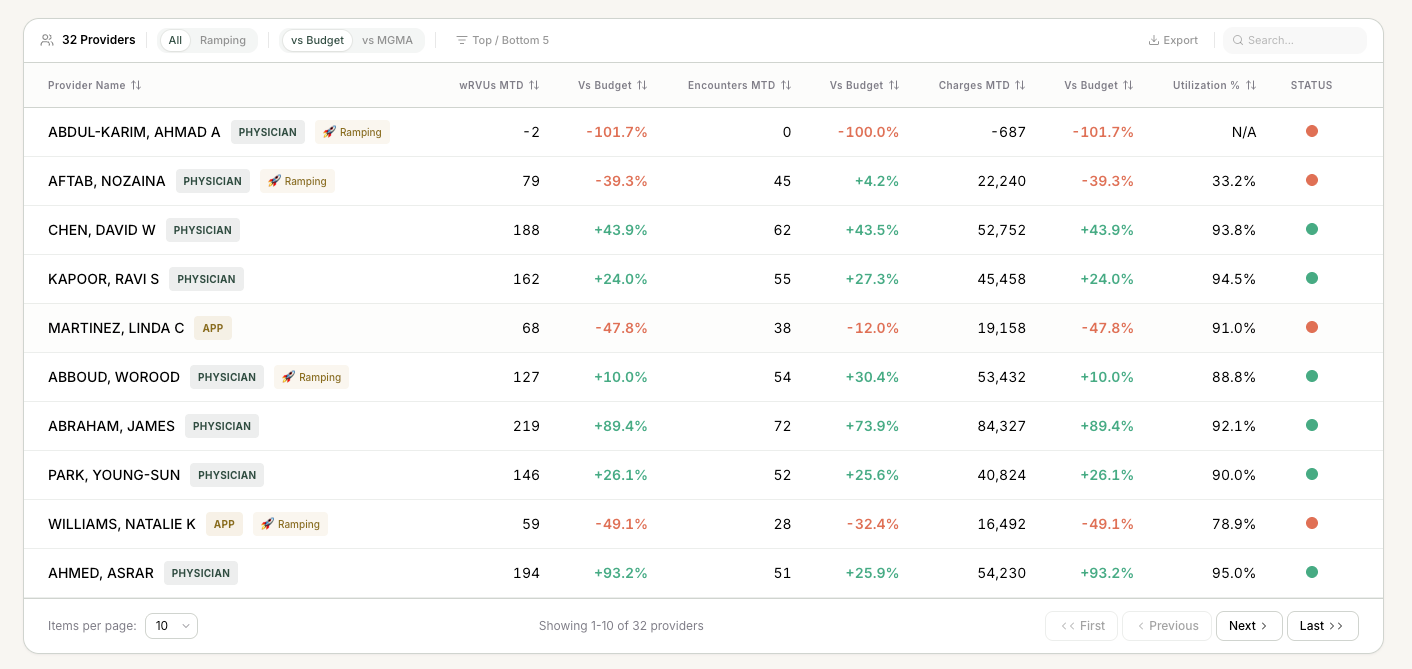Open the items per page dropdown

click(171, 626)
